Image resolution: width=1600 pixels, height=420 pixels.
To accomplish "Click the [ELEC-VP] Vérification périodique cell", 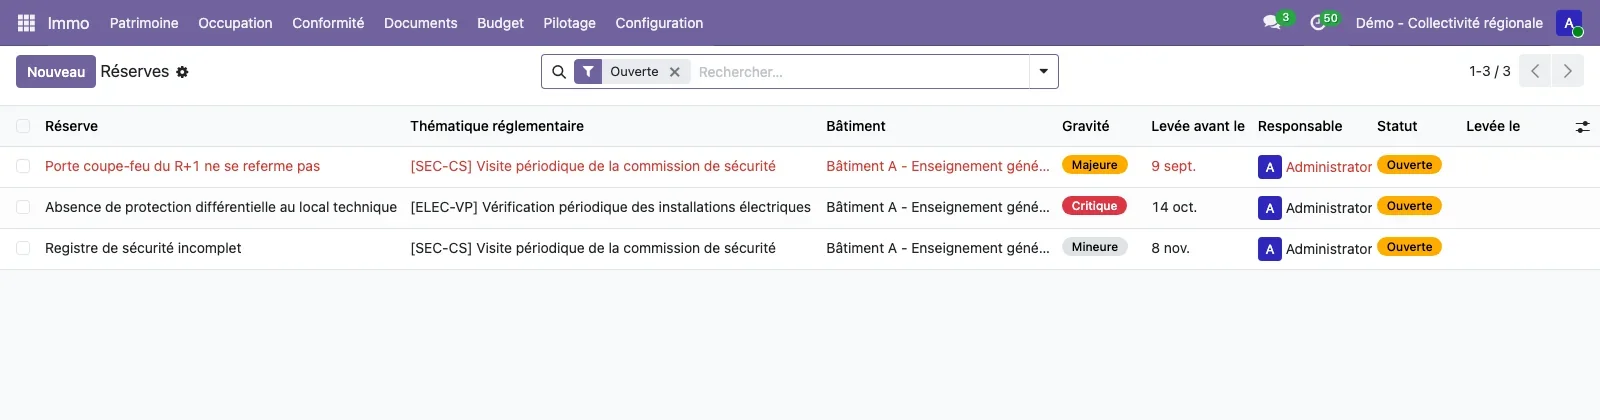I will tap(610, 207).
